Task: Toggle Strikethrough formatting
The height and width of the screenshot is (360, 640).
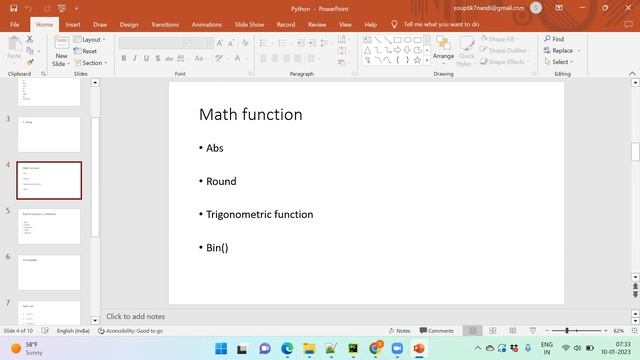Action: coord(169,58)
